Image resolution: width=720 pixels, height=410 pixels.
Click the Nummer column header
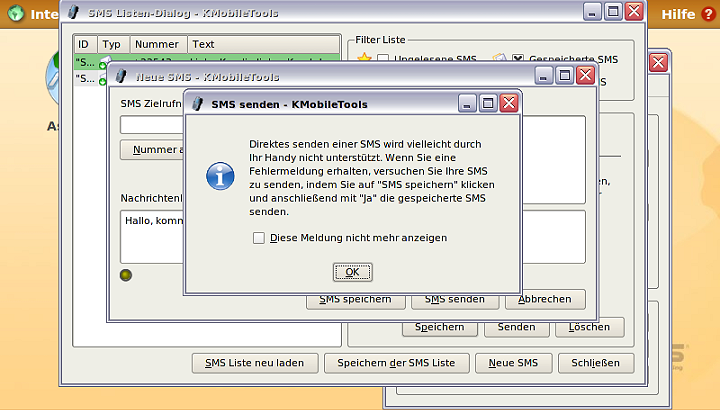158,44
